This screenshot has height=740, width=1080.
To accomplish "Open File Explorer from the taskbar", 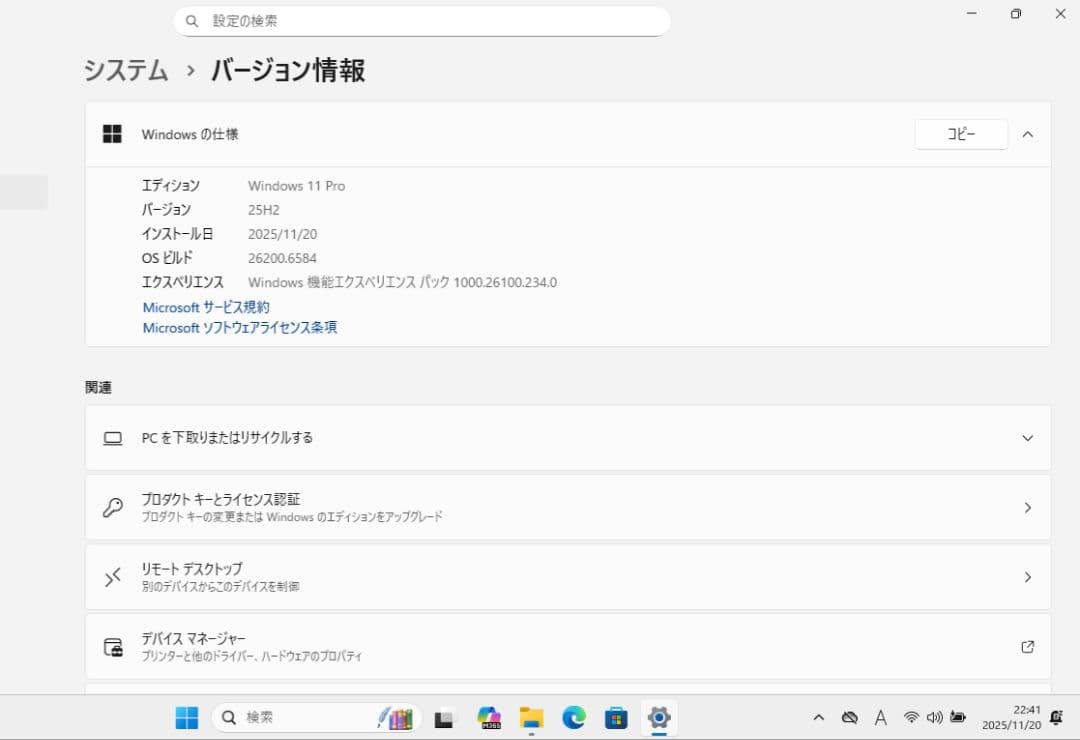I will point(531,717).
